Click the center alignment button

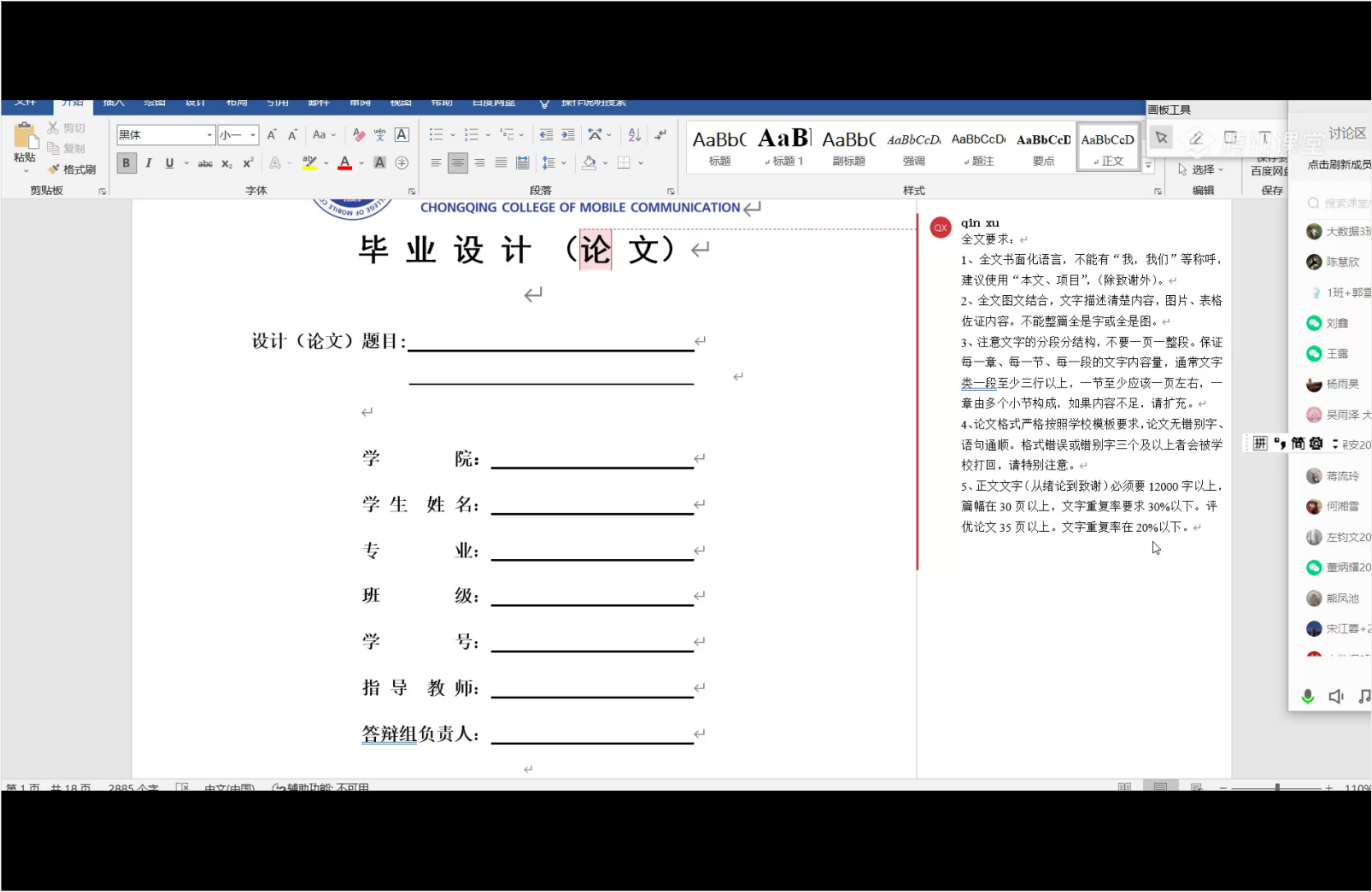[458, 163]
